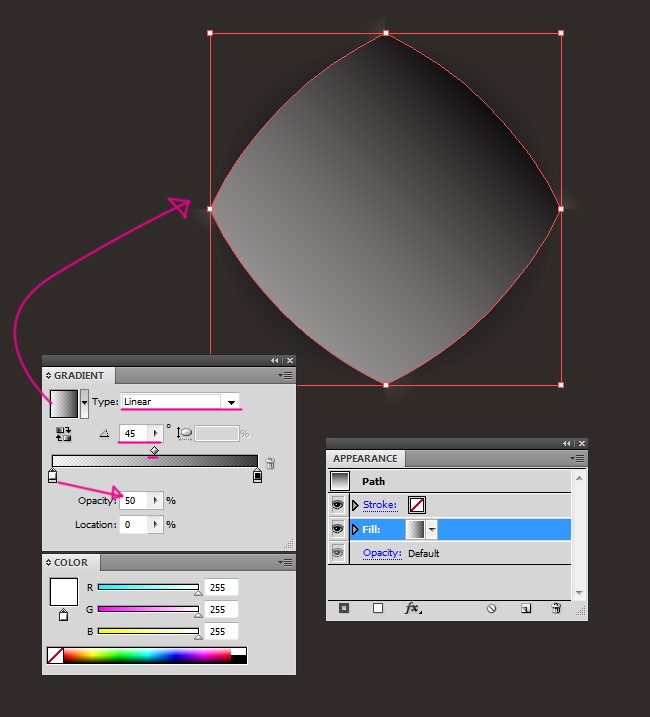Click the Delete Stop trash icon in Gradient panel
The width and height of the screenshot is (650, 717).
270,464
